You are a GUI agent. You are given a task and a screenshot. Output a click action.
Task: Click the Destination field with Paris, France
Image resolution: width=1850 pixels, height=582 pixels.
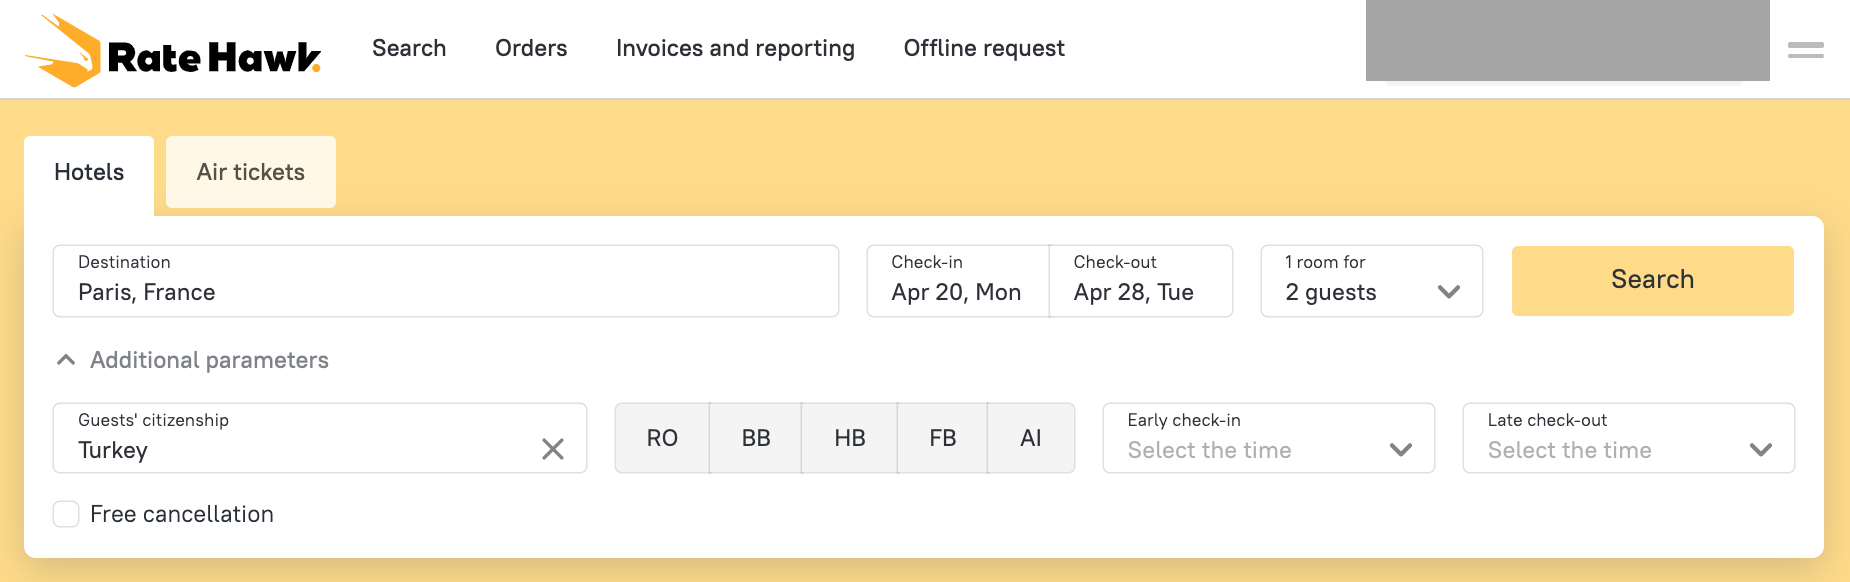445,281
